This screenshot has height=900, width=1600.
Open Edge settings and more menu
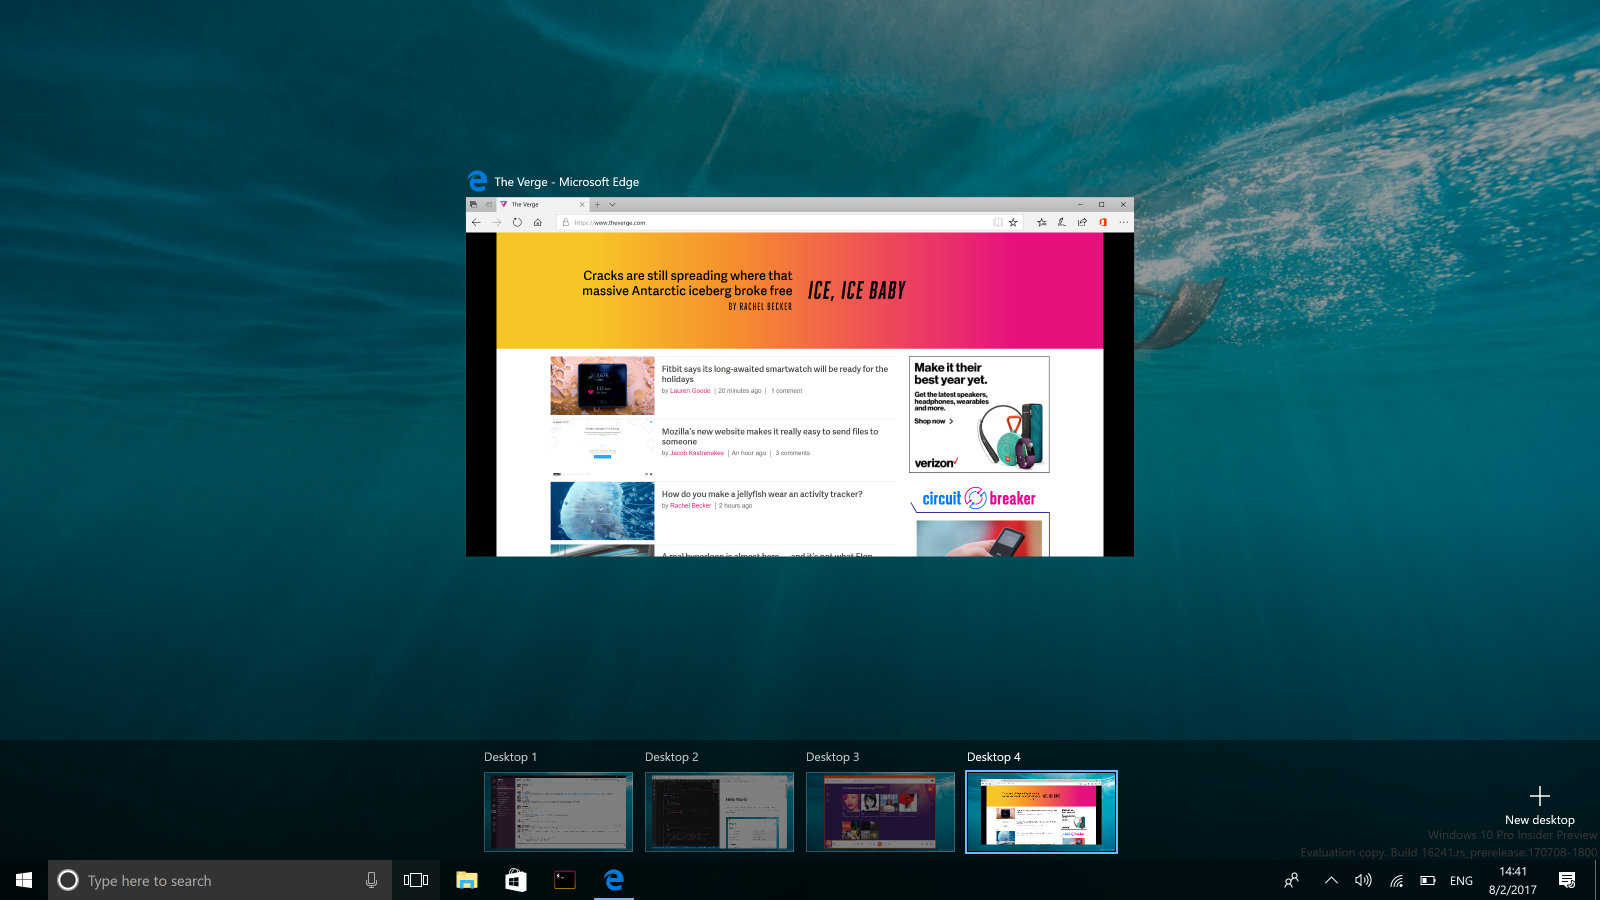click(x=1123, y=222)
